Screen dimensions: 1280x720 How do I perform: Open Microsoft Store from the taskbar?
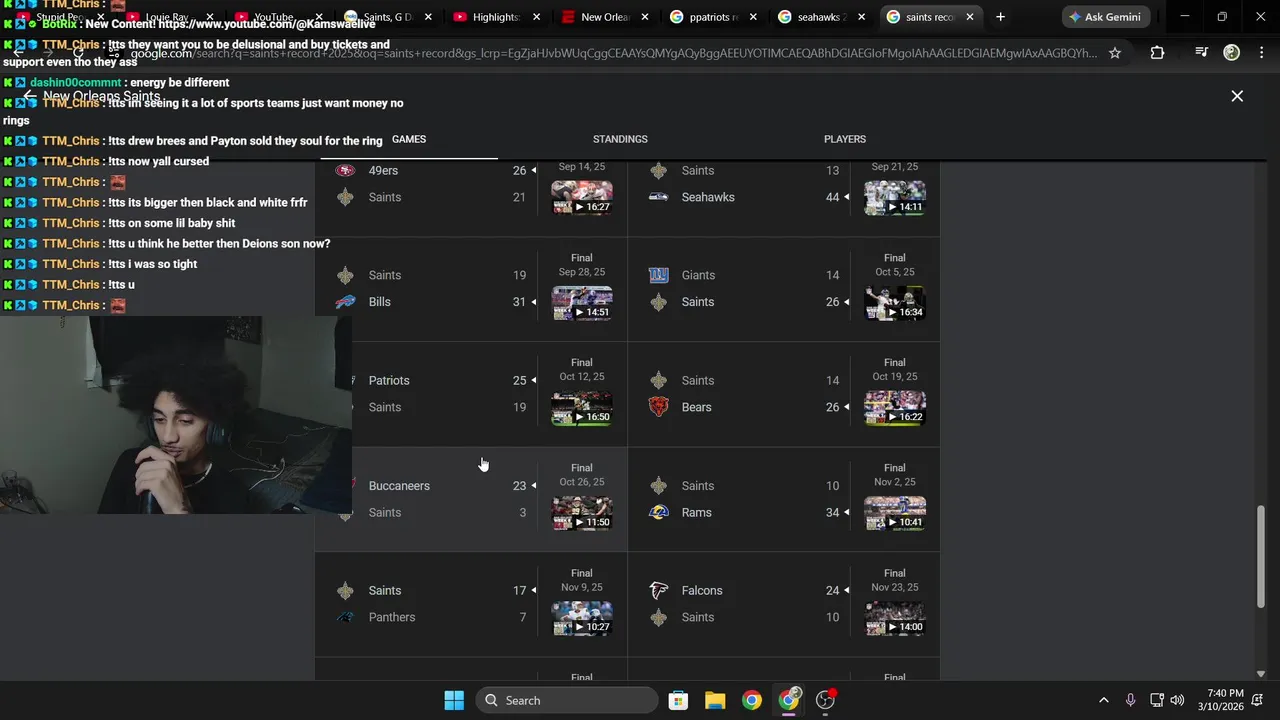678,700
